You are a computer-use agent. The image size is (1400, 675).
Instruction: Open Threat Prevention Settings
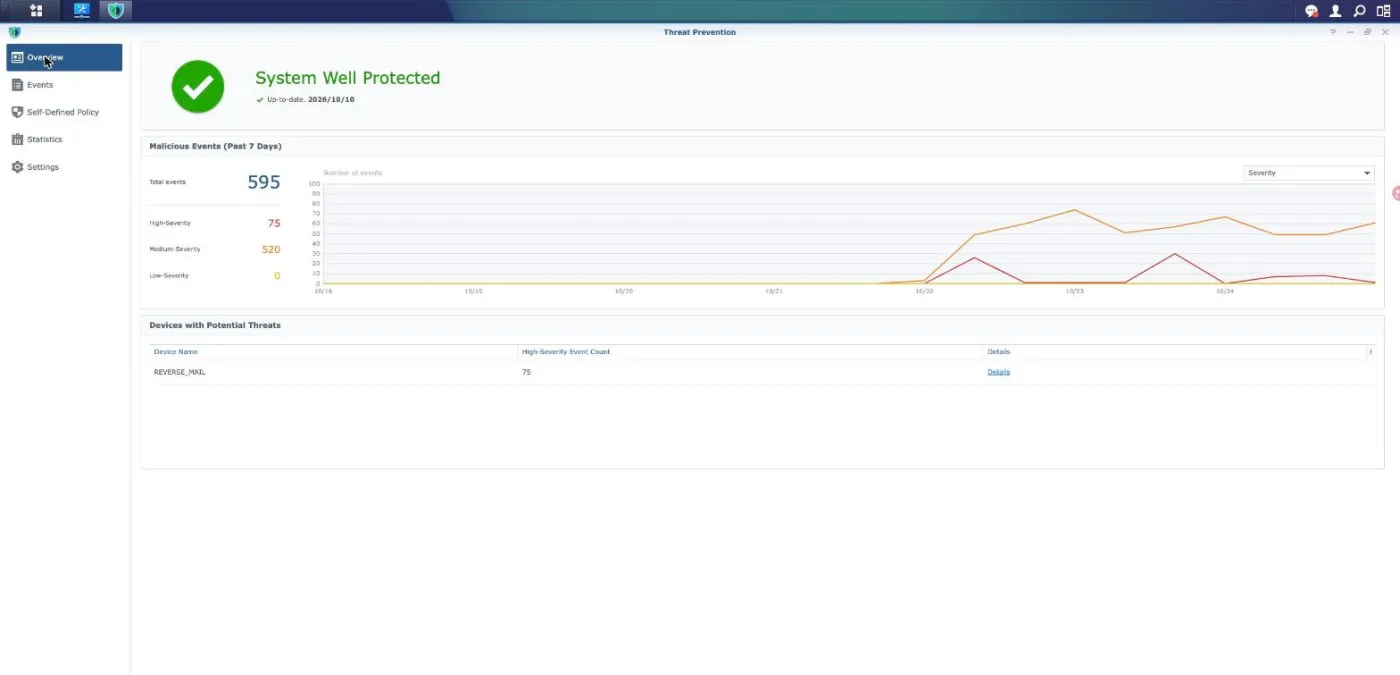[x=64, y=167]
